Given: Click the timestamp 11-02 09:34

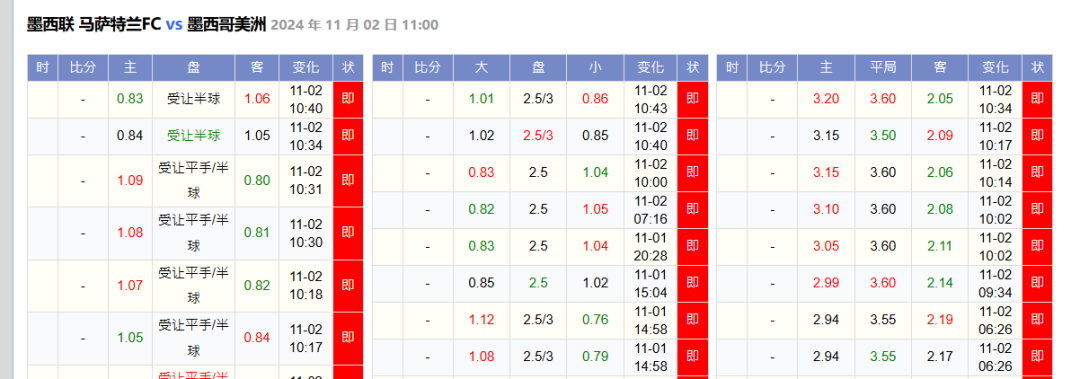Looking at the screenshot, I should (995, 283).
